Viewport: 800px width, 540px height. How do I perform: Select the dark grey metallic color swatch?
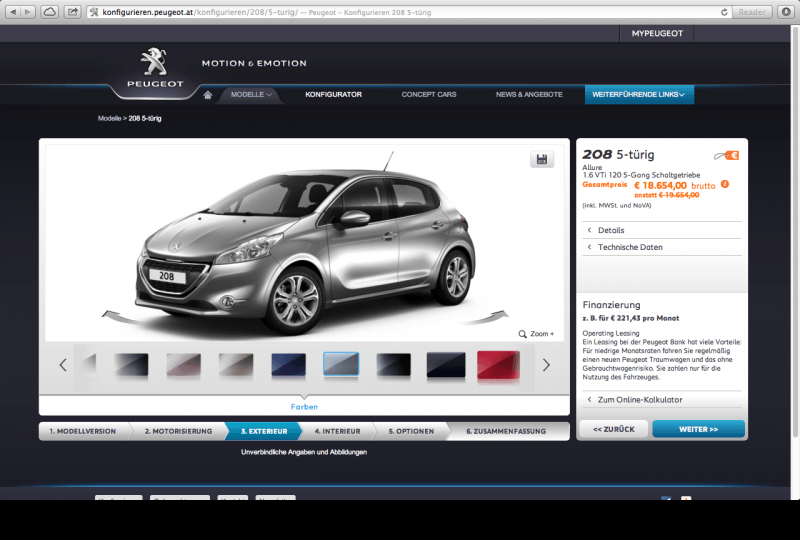[x=131, y=365]
